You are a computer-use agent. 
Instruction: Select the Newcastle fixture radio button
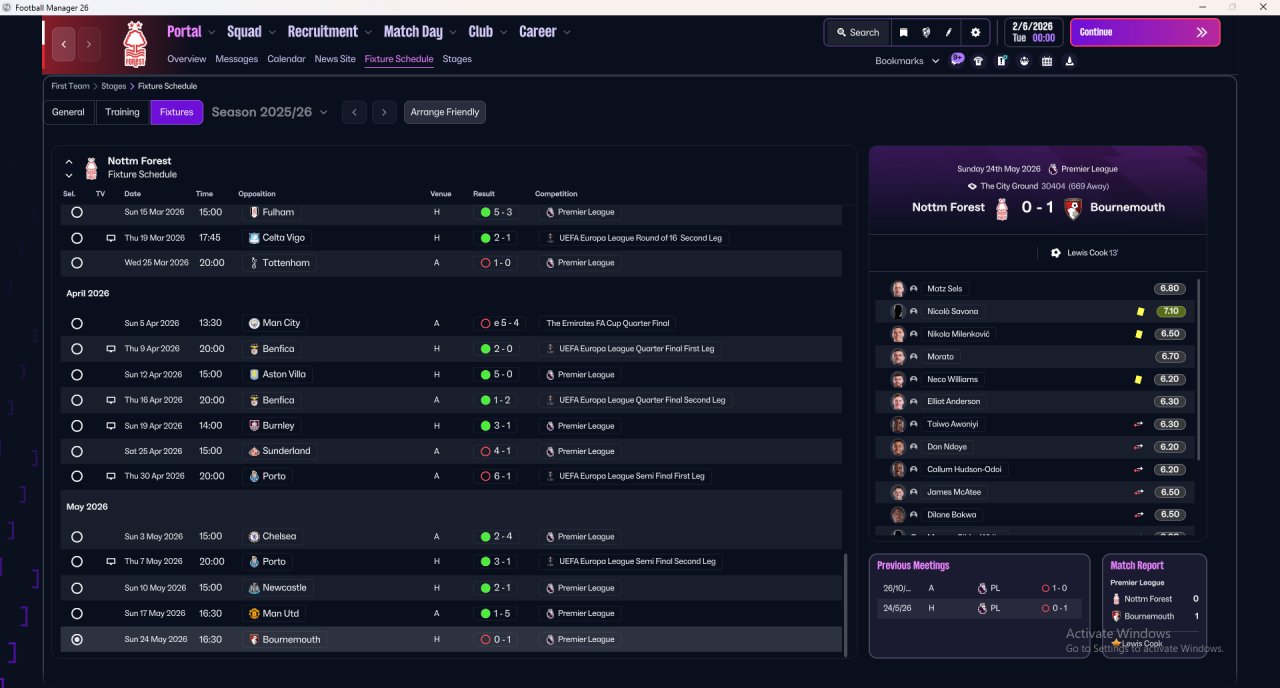tap(77, 588)
